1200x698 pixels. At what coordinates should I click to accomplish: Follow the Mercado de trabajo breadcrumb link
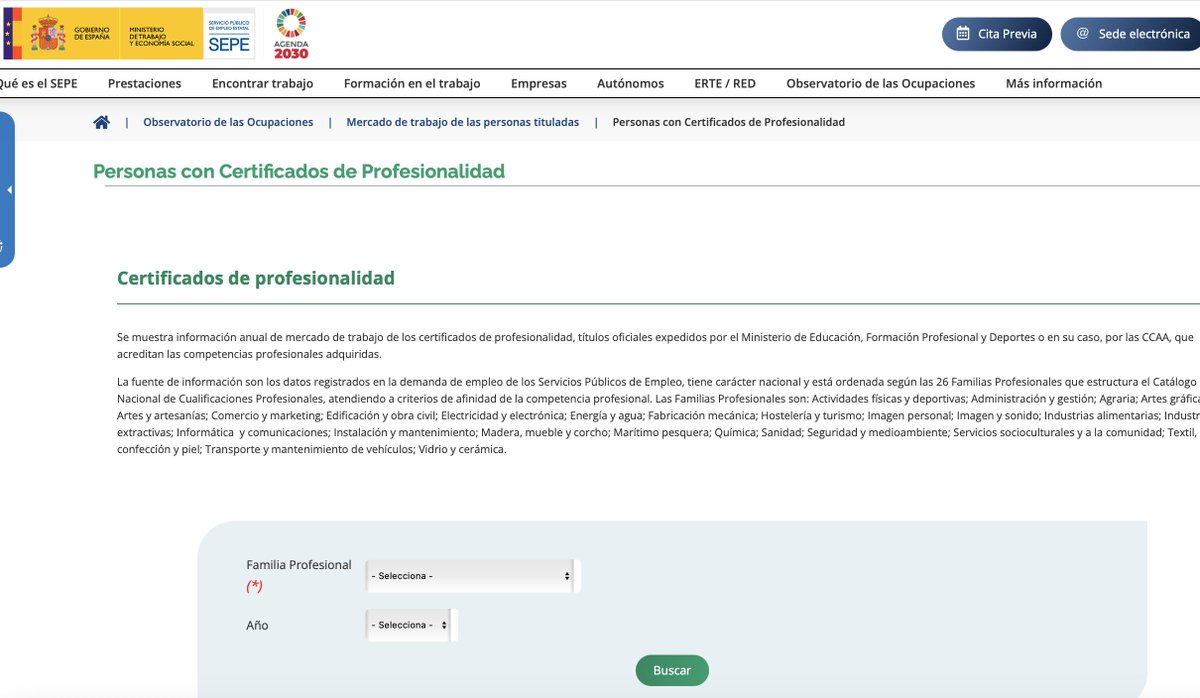coord(465,121)
